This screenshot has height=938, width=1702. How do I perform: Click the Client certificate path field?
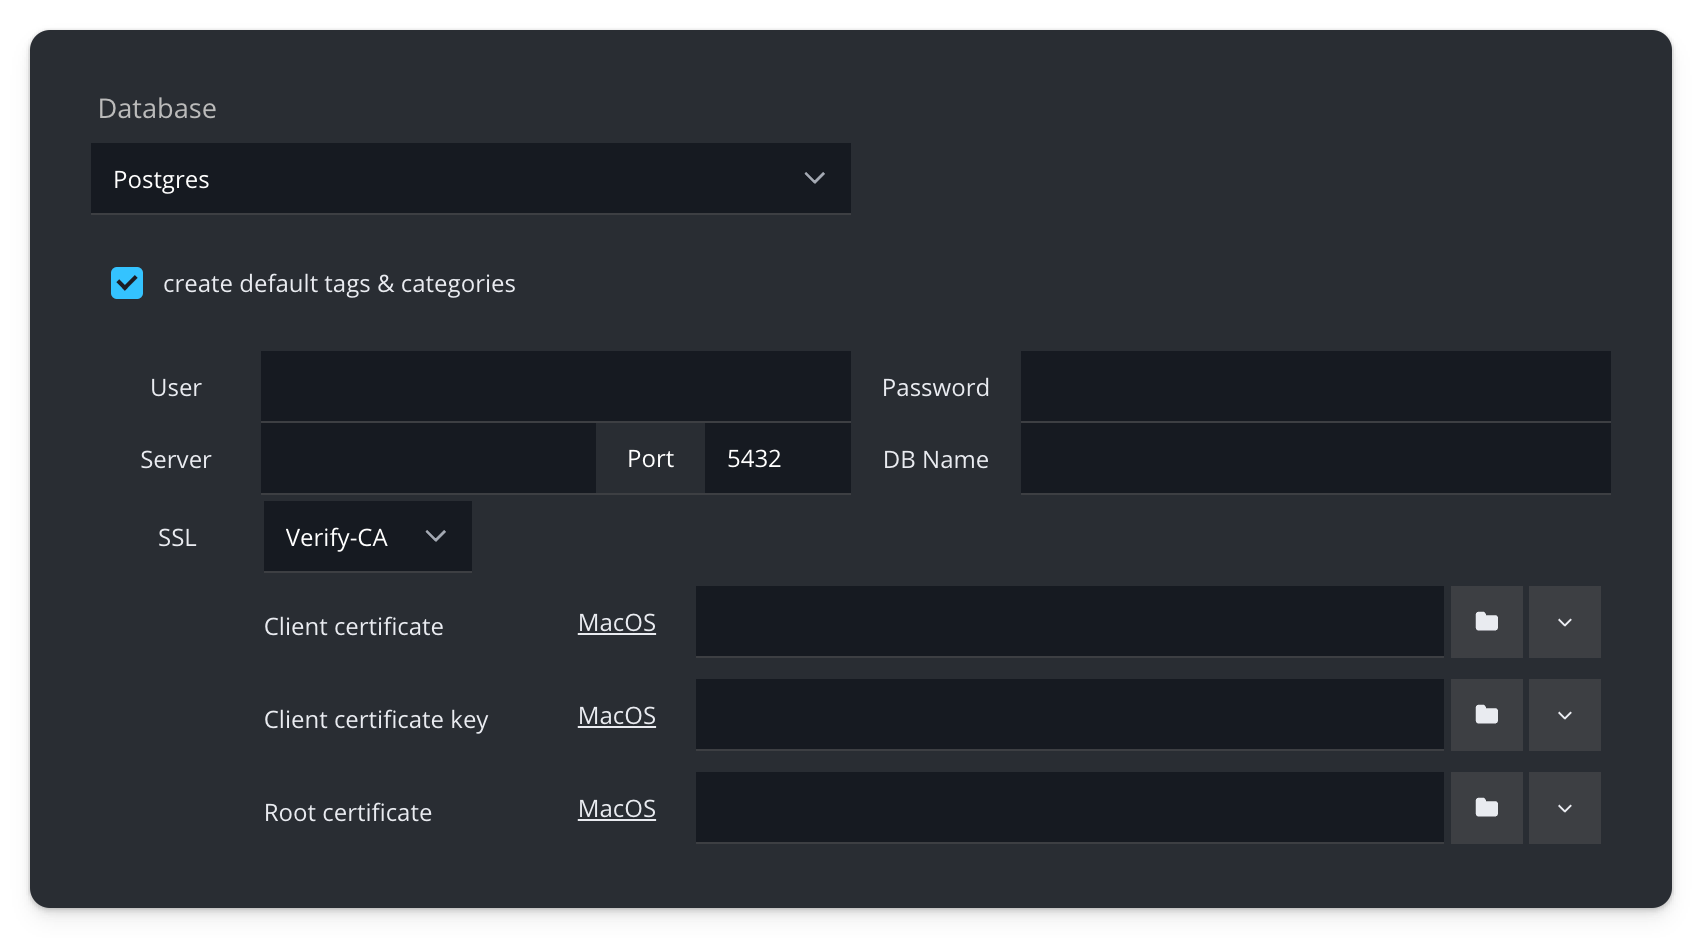point(1069,622)
